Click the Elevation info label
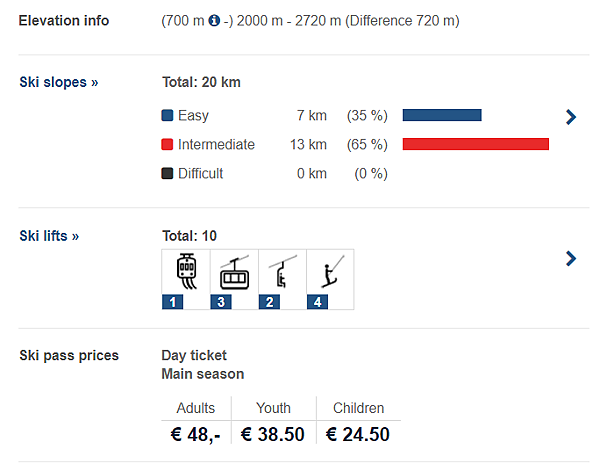The image size is (600, 464). point(64,21)
